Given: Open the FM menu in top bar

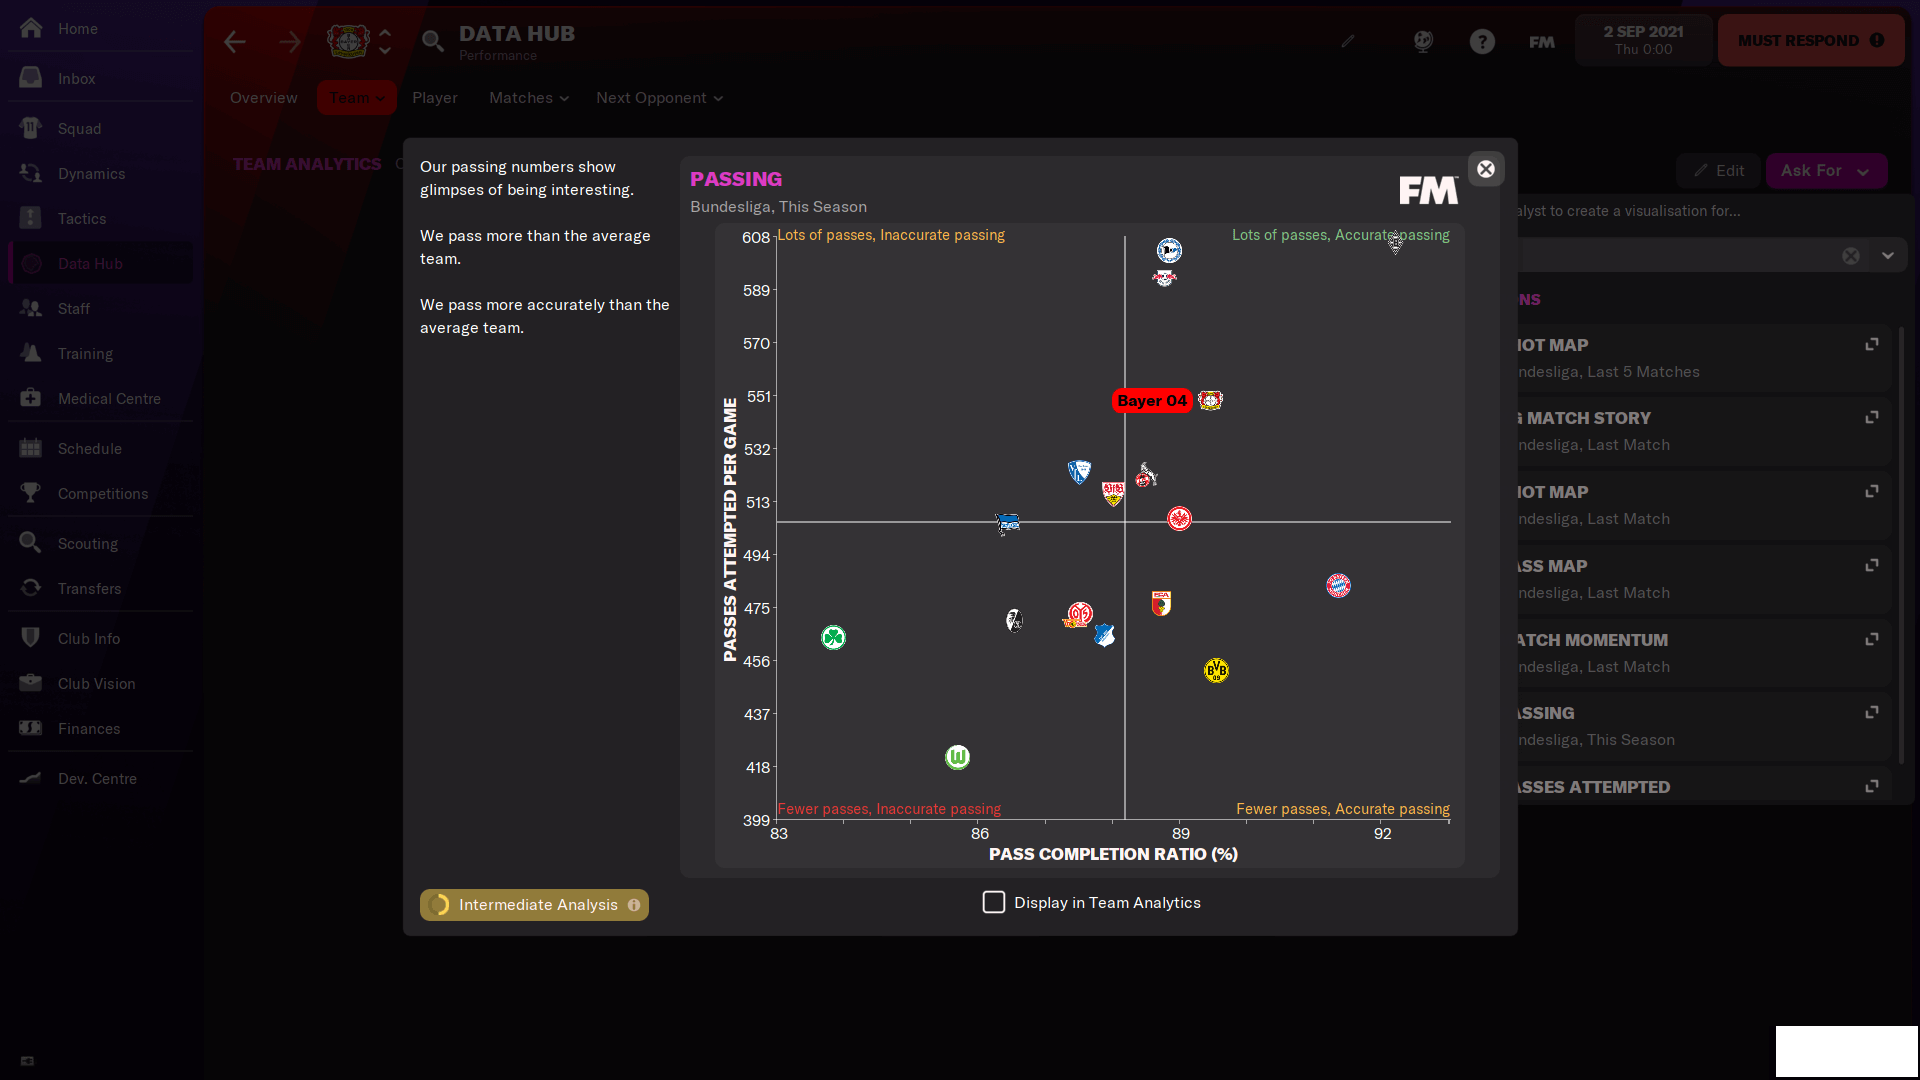Looking at the screenshot, I should (x=1542, y=42).
